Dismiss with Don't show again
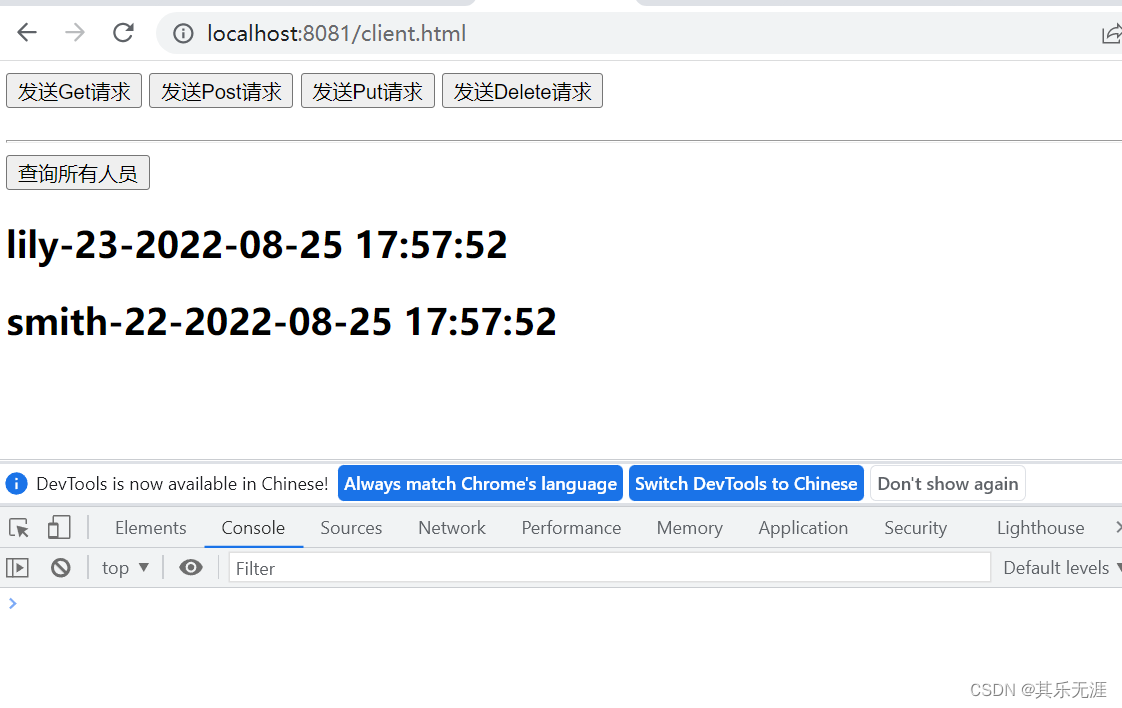1122x708 pixels. (948, 484)
